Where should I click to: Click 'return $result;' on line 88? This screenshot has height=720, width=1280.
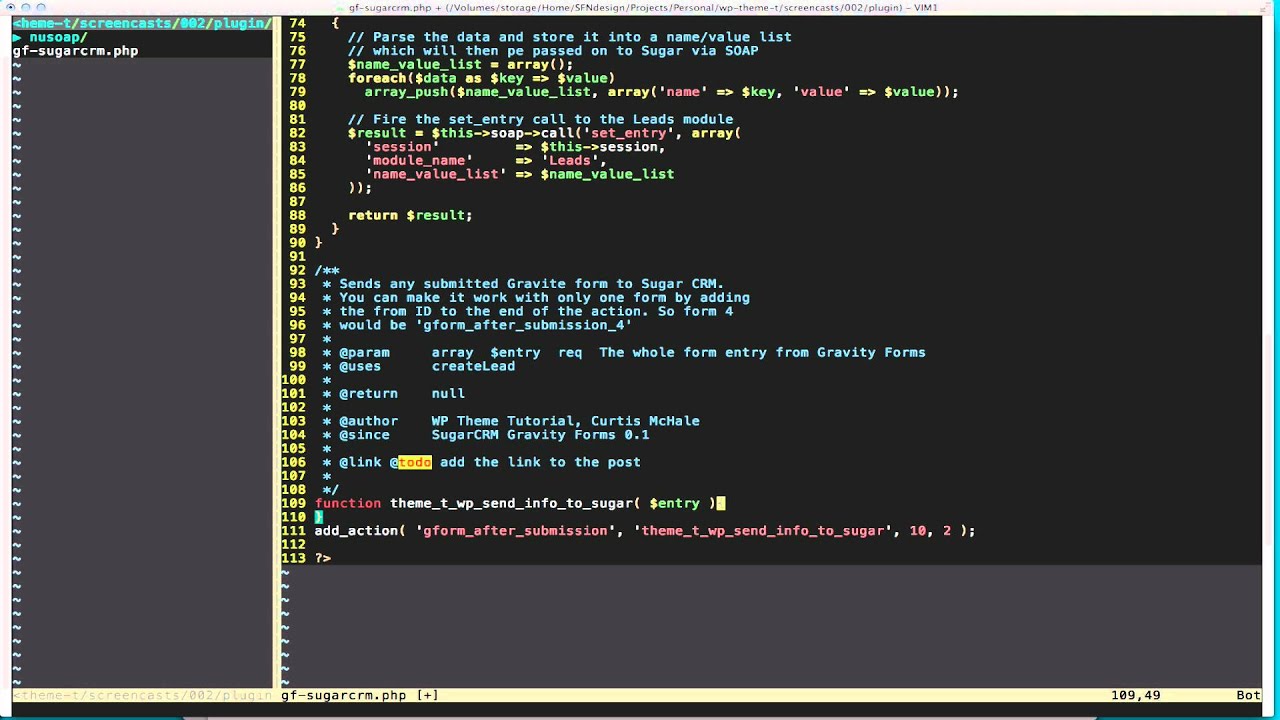click(x=410, y=215)
